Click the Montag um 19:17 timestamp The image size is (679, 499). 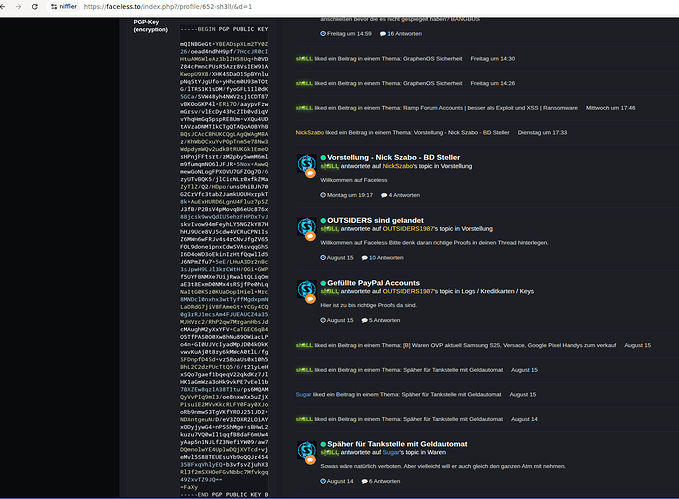click(x=346, y=195)
